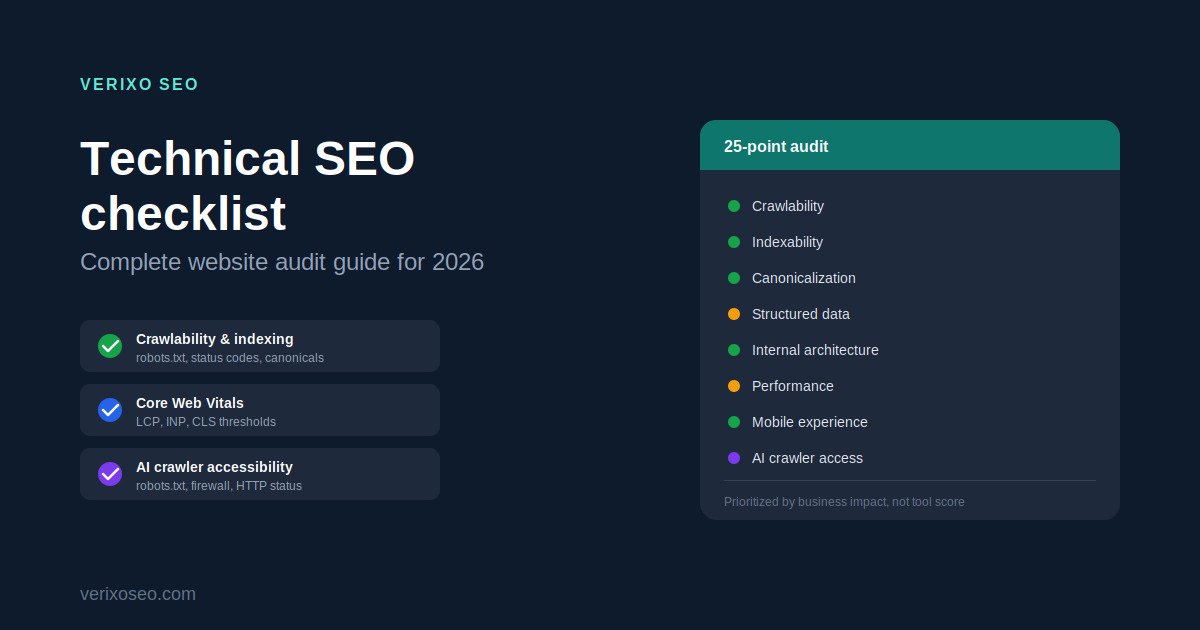Viewport: 1200px width, 630px height.
Task: Click the 25-point audit header
Action: tap(910, 145)
